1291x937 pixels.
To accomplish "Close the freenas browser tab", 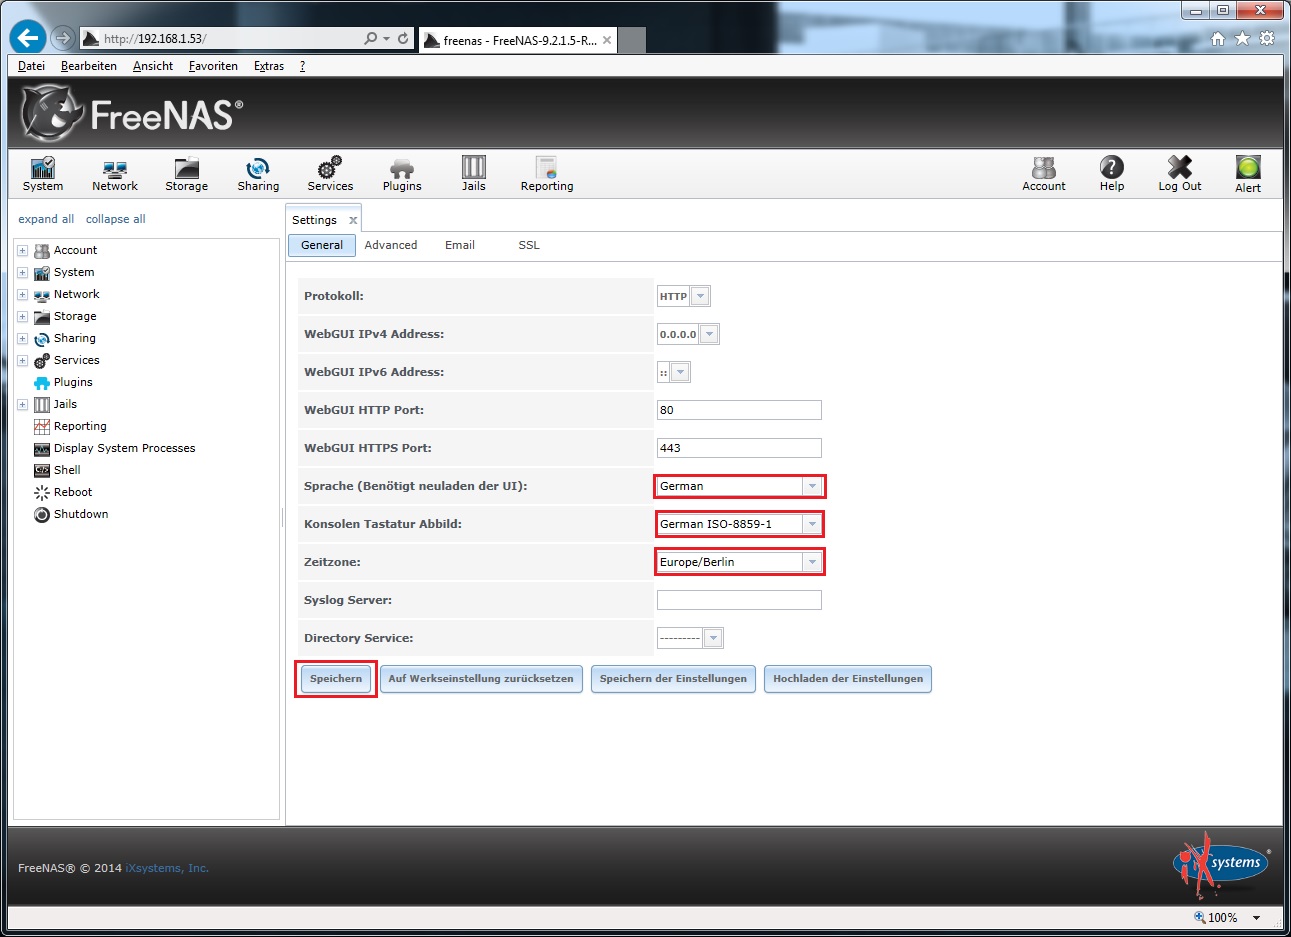I will click(x=607, y=40).
